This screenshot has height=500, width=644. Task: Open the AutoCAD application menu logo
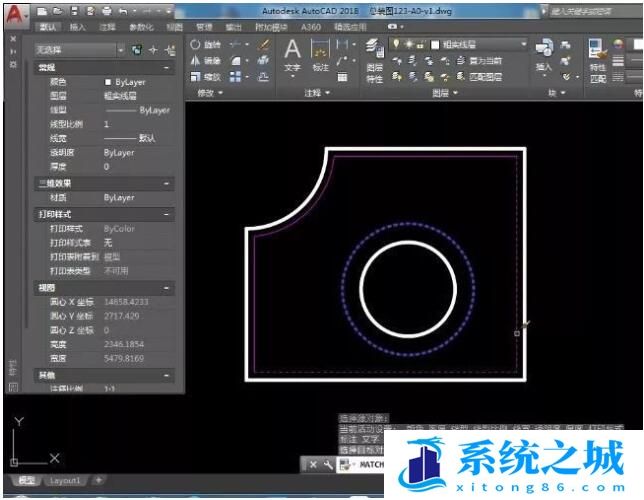point(16,14)
